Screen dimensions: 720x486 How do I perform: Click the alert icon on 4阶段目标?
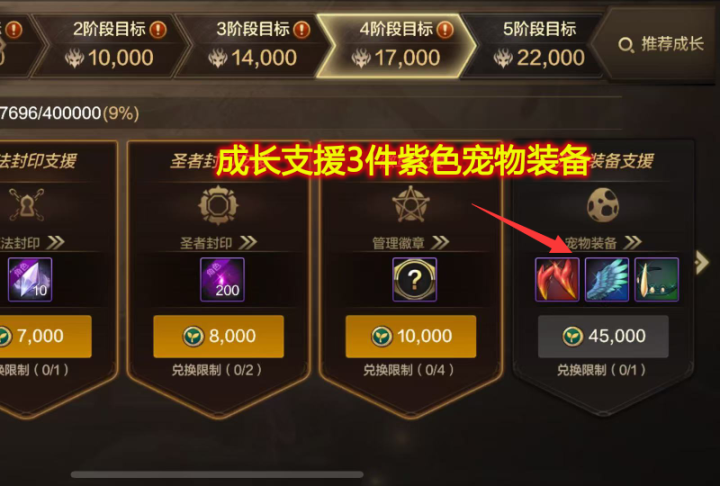click(x=444, y=30)
